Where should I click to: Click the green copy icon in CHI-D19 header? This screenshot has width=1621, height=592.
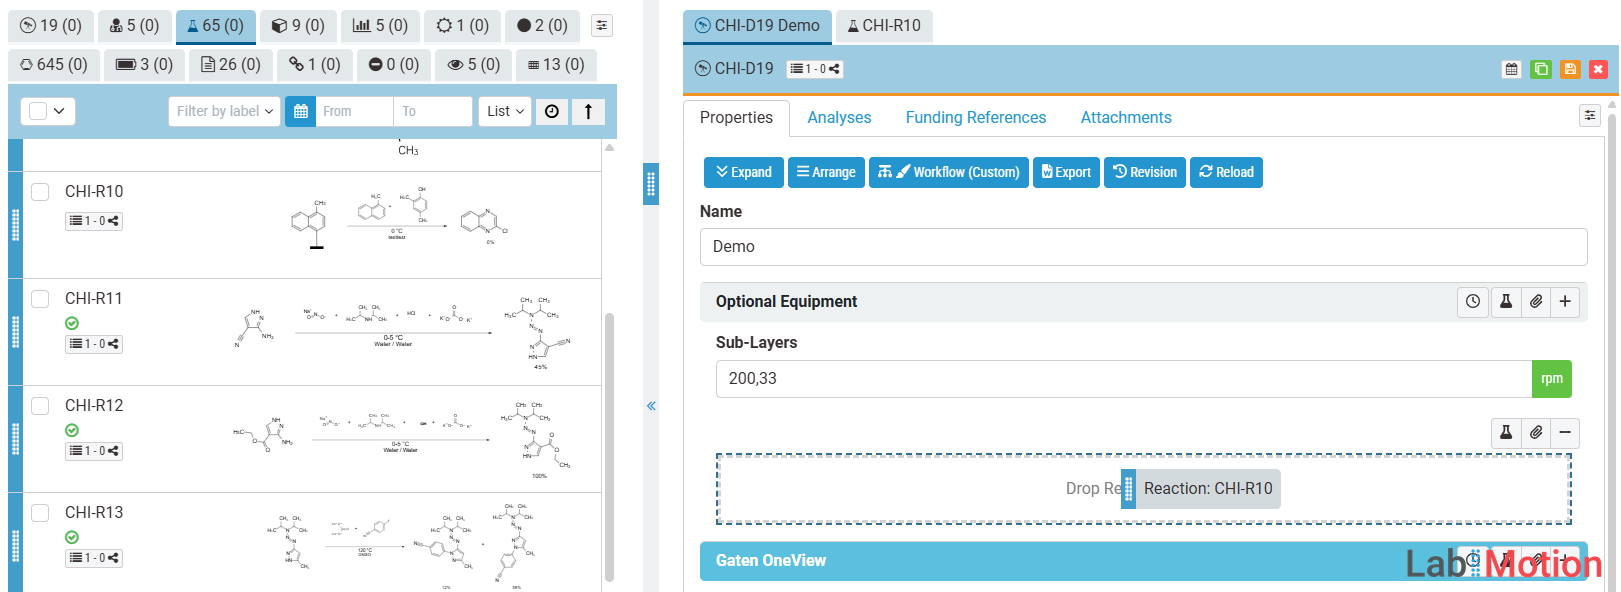(1541, 69)
